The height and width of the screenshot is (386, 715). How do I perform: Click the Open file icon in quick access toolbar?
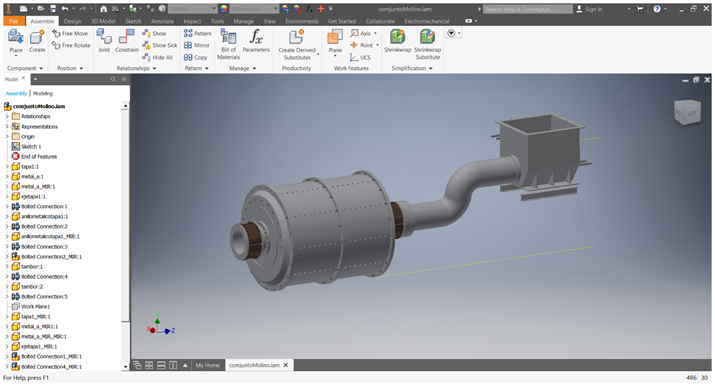(41, 9)
